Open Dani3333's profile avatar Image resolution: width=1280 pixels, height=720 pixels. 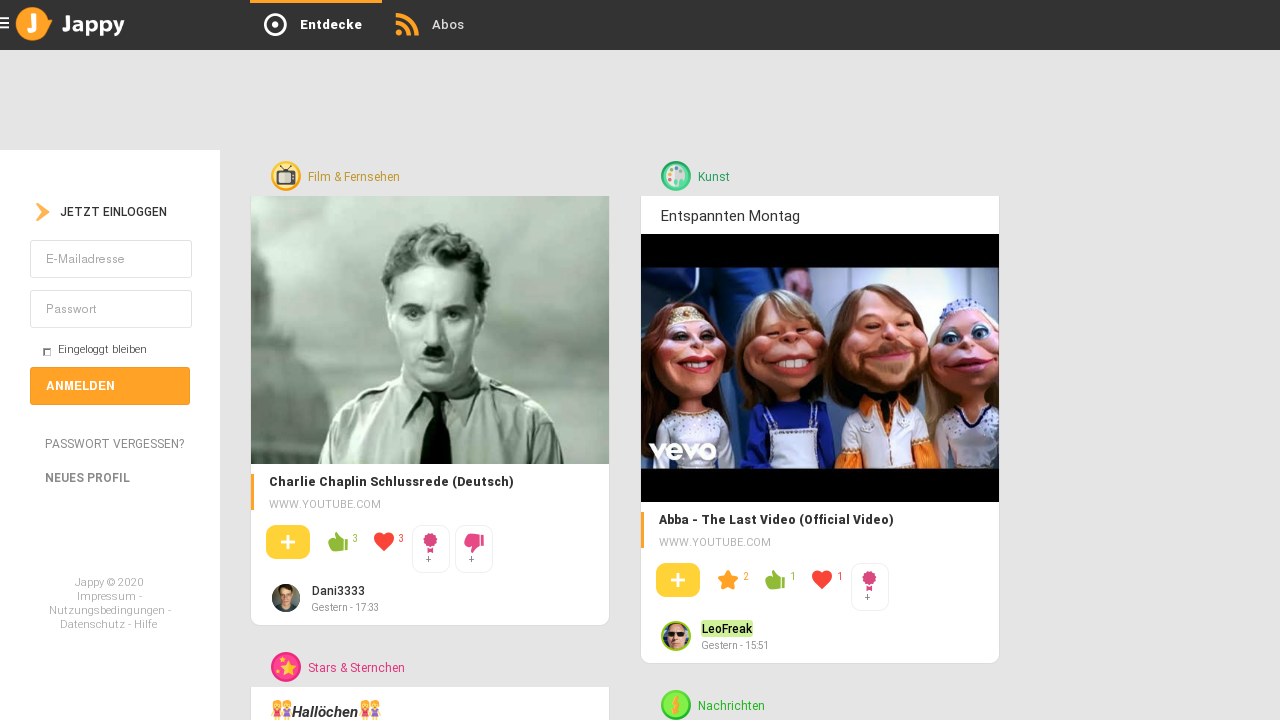tap(286, 598)
